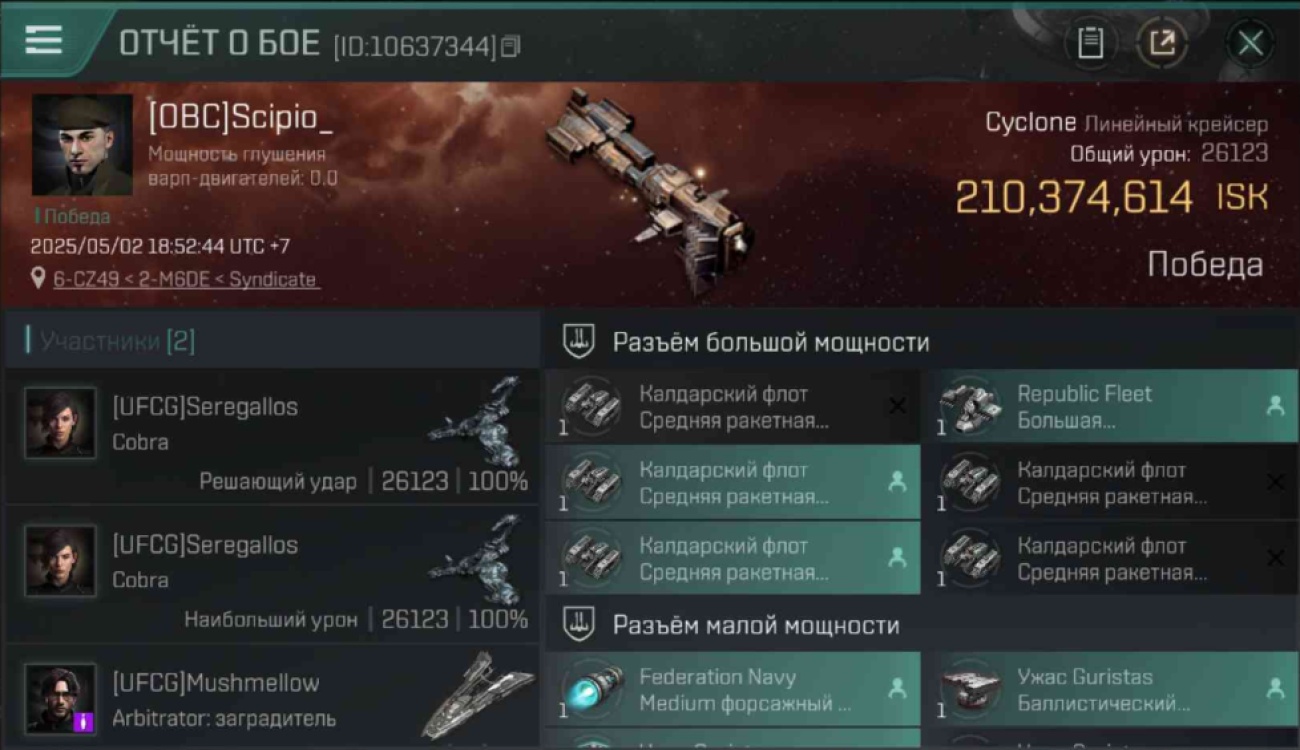
Task: Share the battle report via export icon
Action: tap(1162, 42)
